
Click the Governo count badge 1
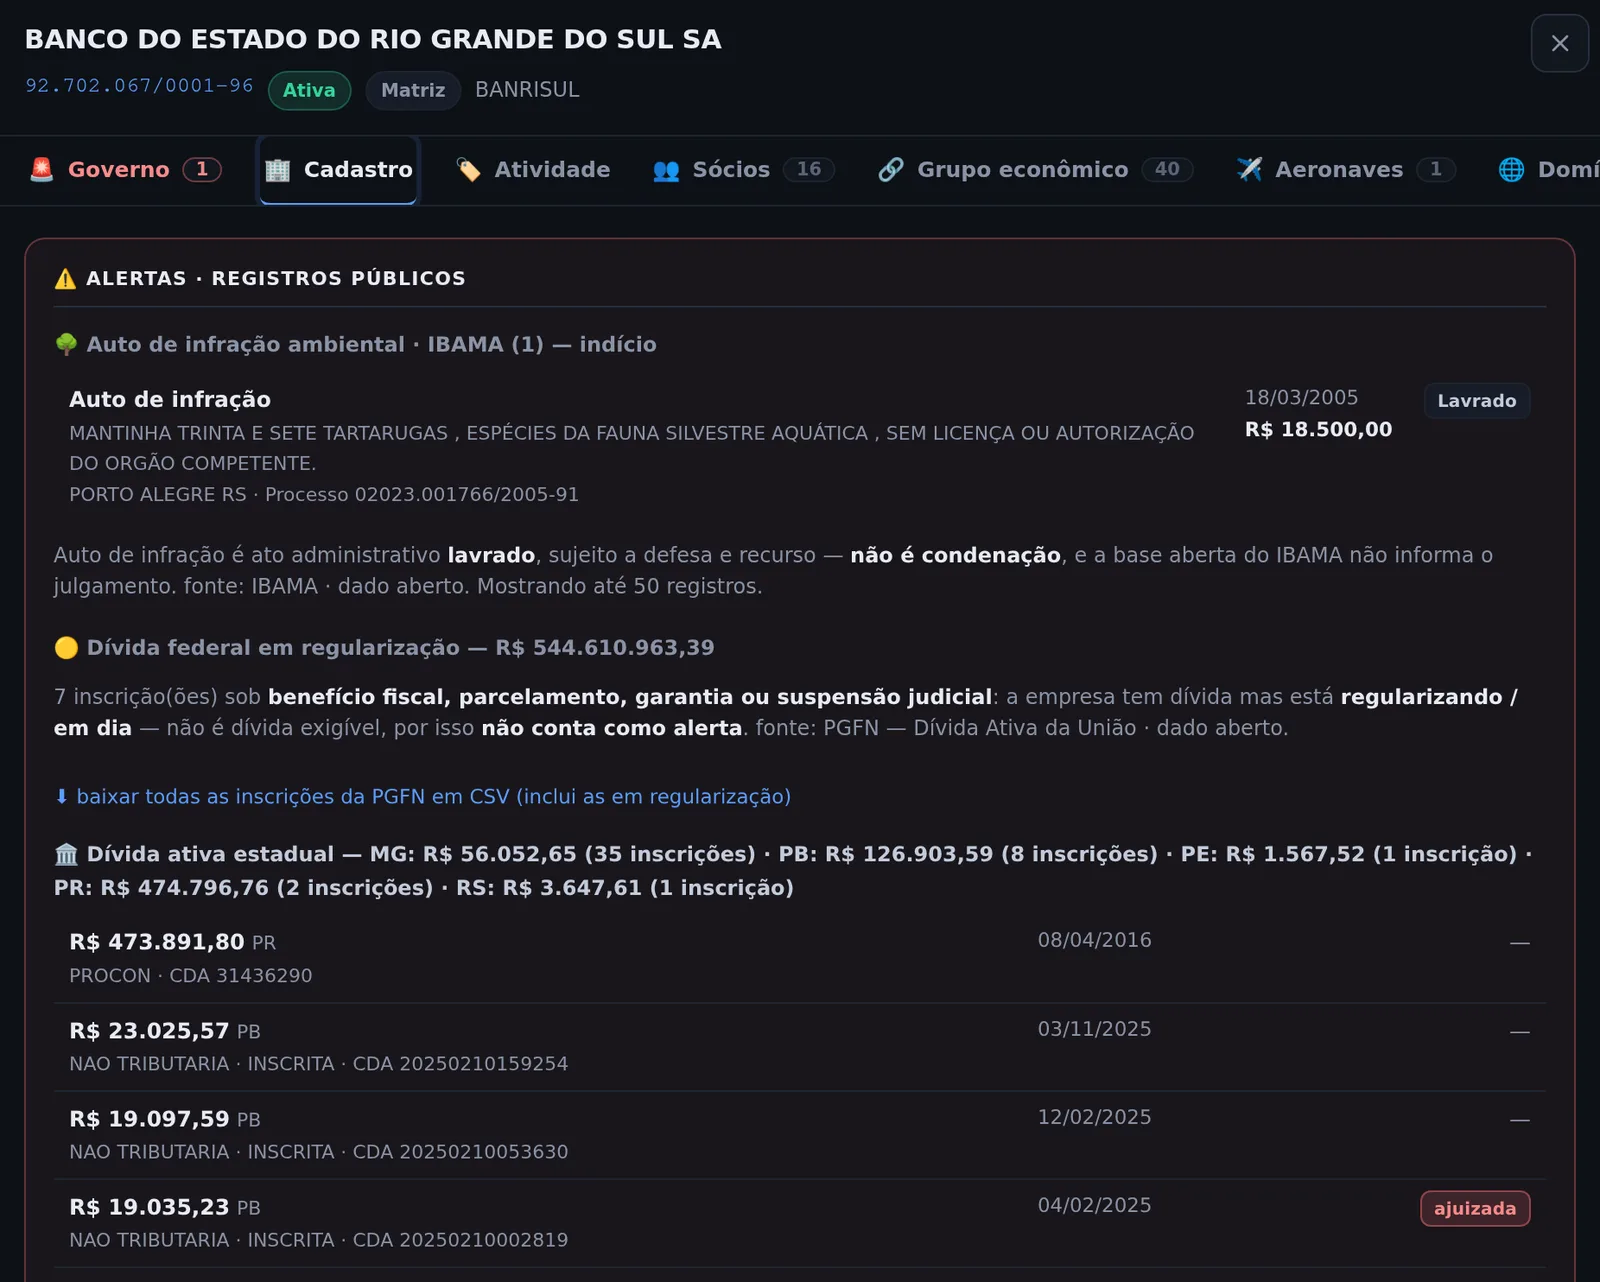pyautogui.click(x=202, y=170)
